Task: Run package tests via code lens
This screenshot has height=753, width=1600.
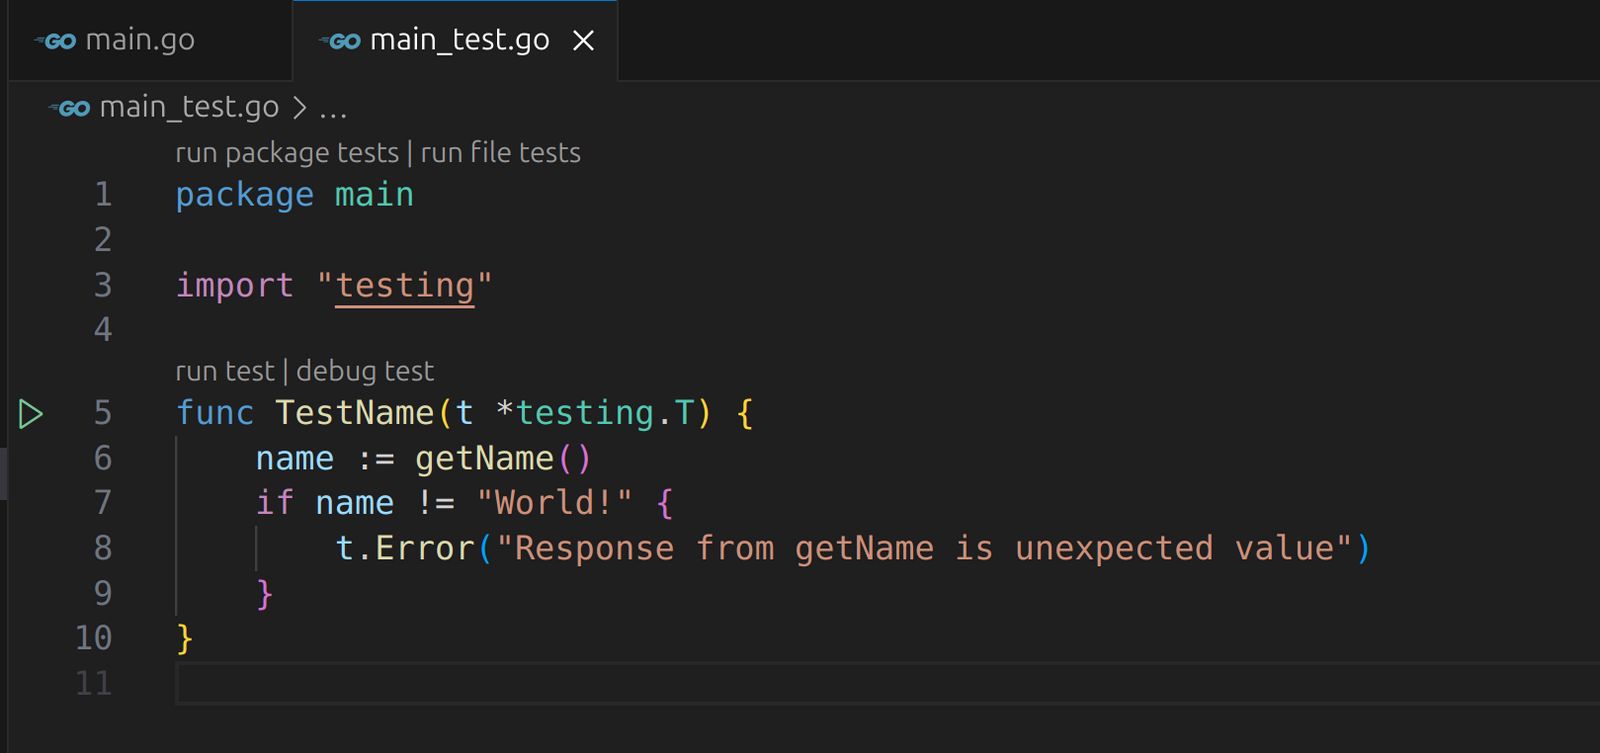Action: coord(287,153)
